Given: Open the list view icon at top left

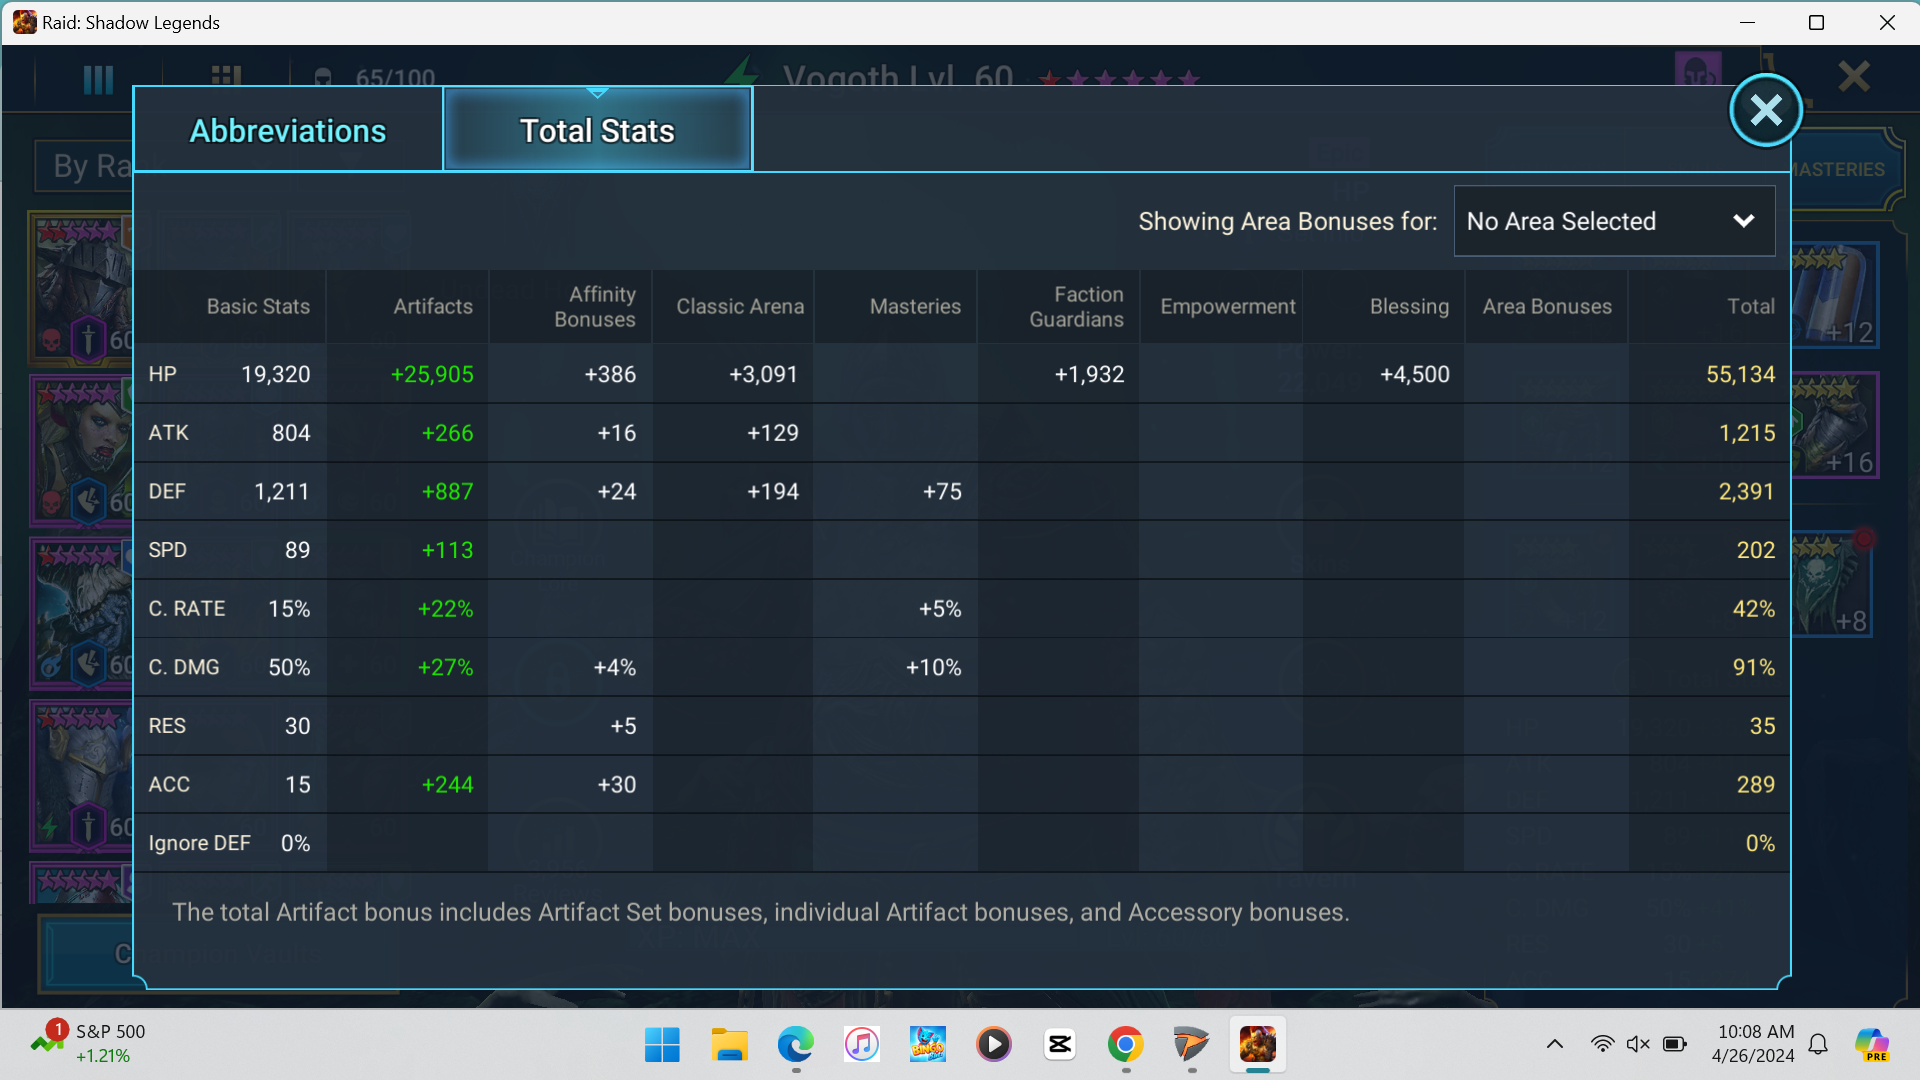Looking at the screenshot, I should click(x=98, y=78).
